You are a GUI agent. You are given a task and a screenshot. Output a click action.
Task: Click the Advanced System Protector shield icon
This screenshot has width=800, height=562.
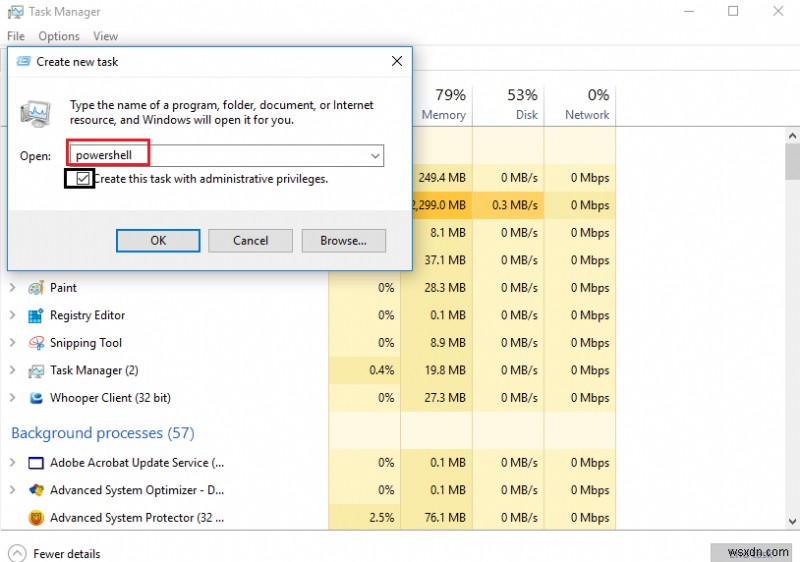point(36,518)
